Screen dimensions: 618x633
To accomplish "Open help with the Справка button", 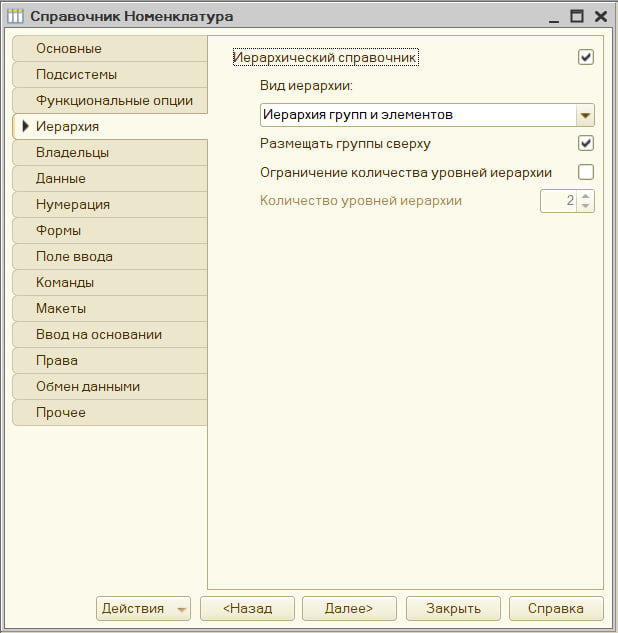I will click(556, 608).
